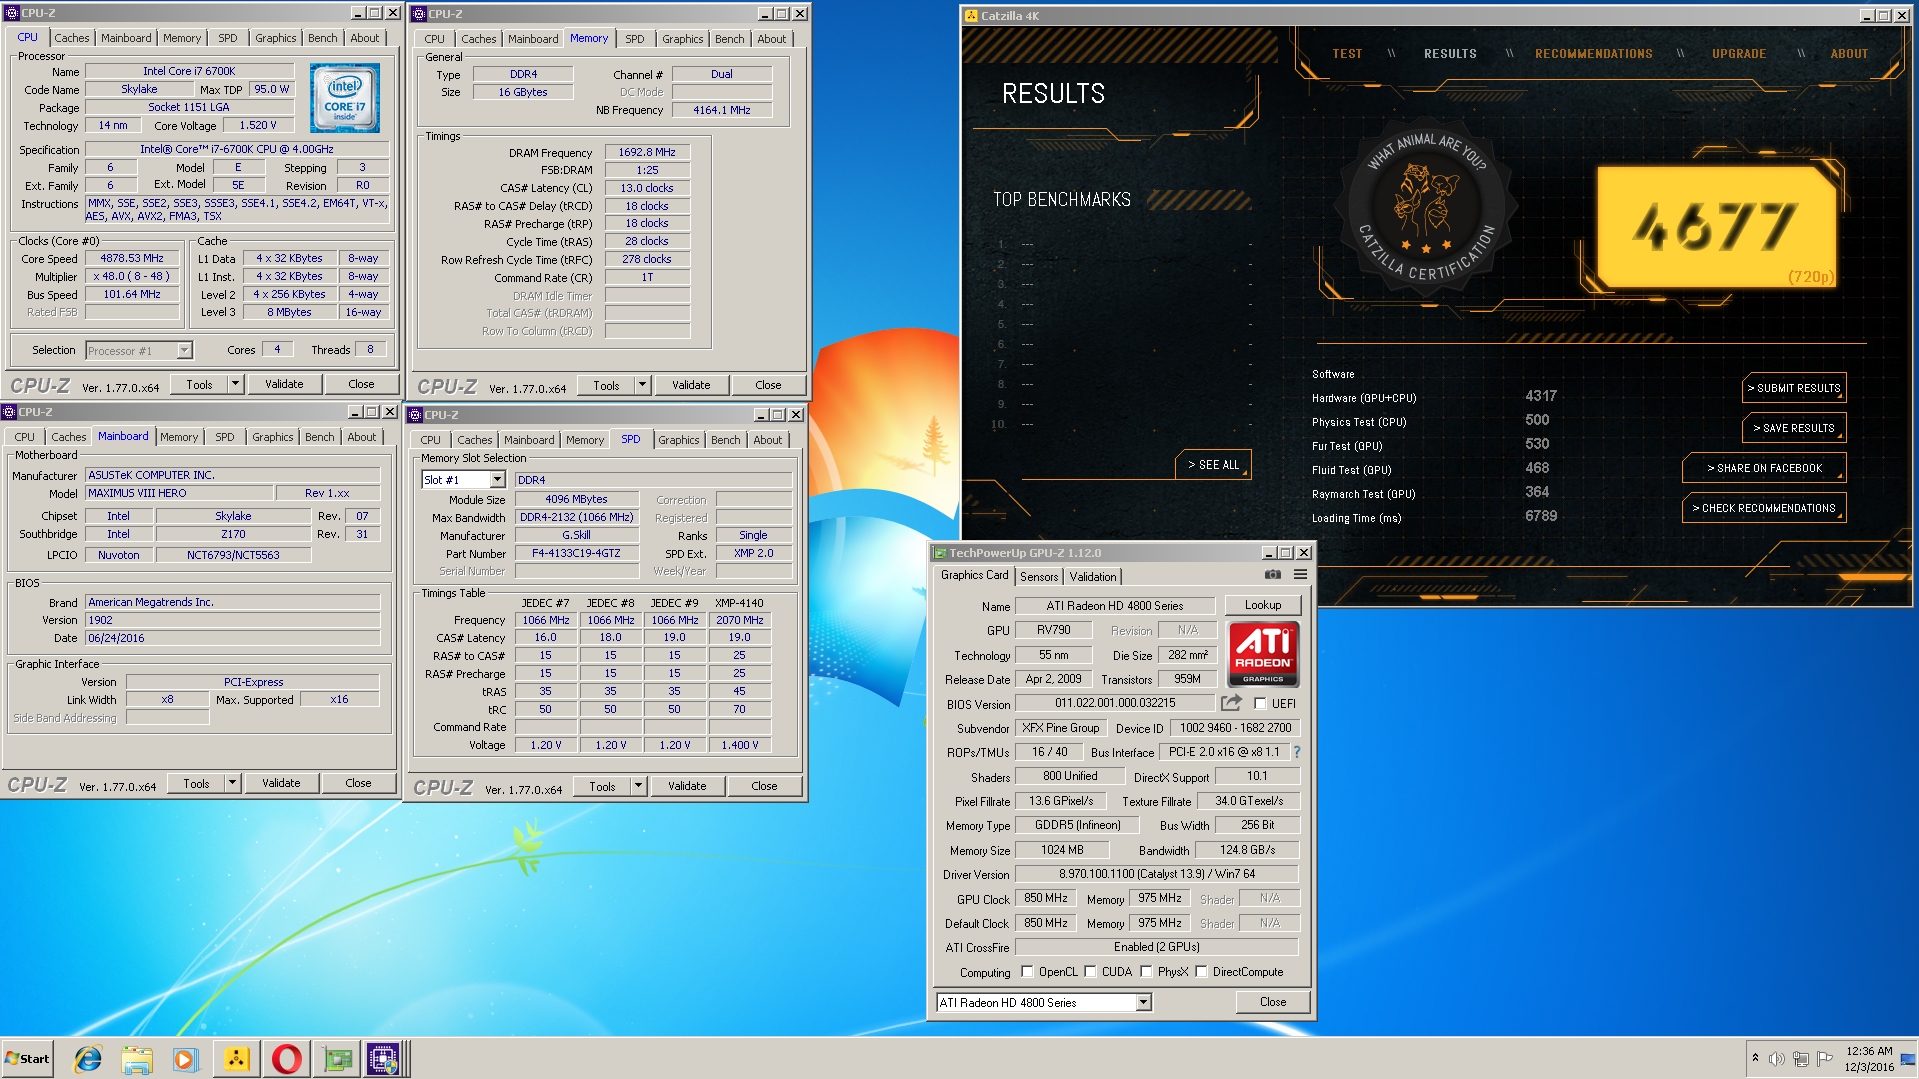The image size is (1919, 1079).
Task: Open RECOMMENDATIONS menu in Catzilla
Action: [1593, 54]
